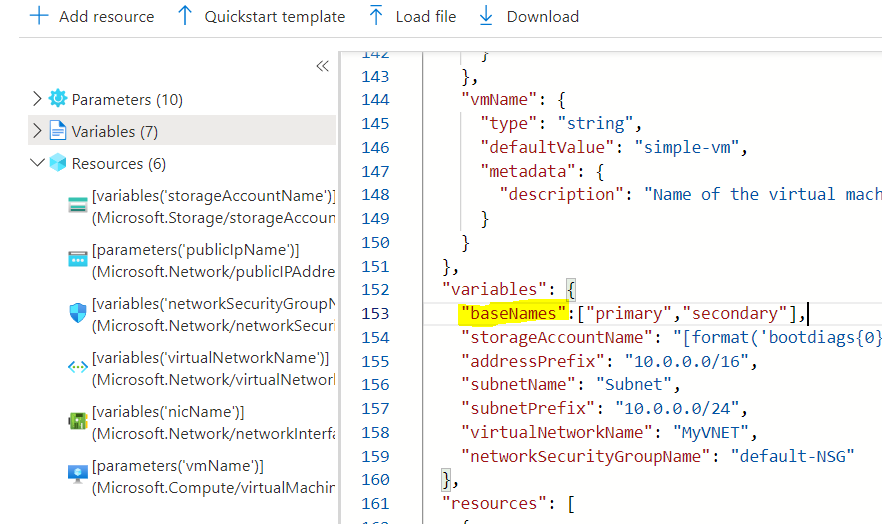Click the highlighted "baseNames" text in editor

tap(514, 314)
